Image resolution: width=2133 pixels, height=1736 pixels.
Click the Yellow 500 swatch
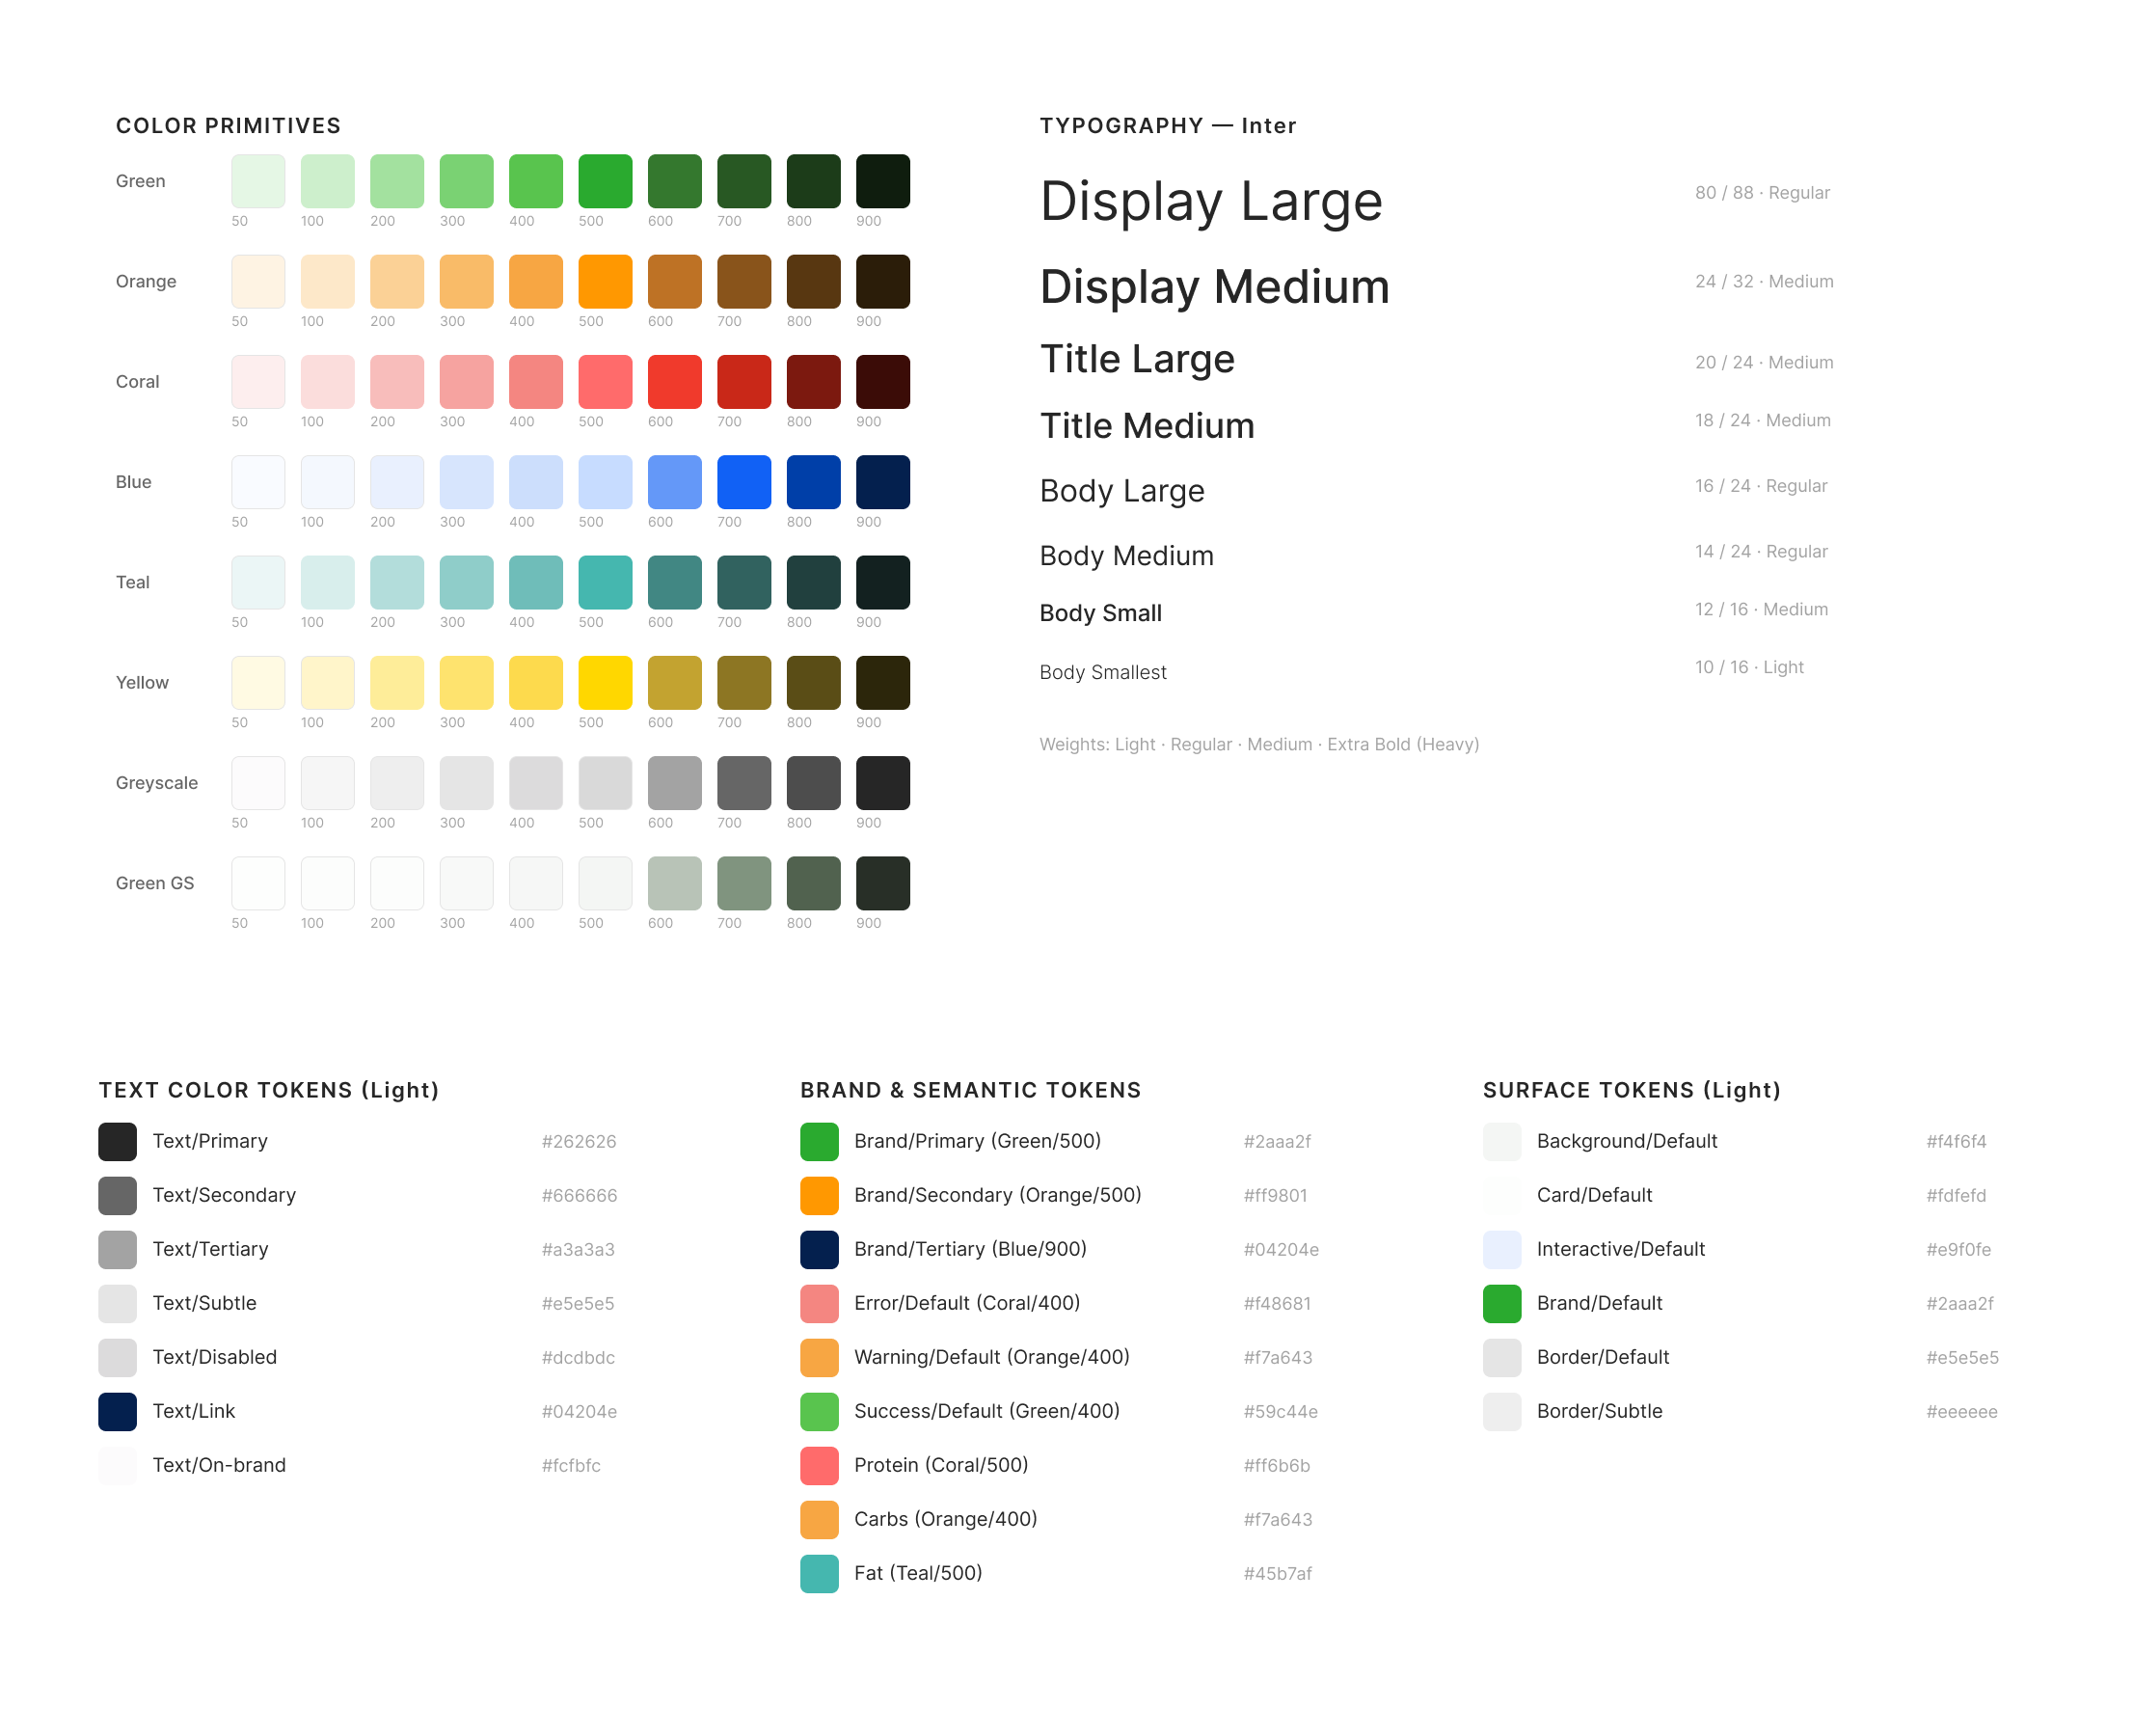pos(604,682)
